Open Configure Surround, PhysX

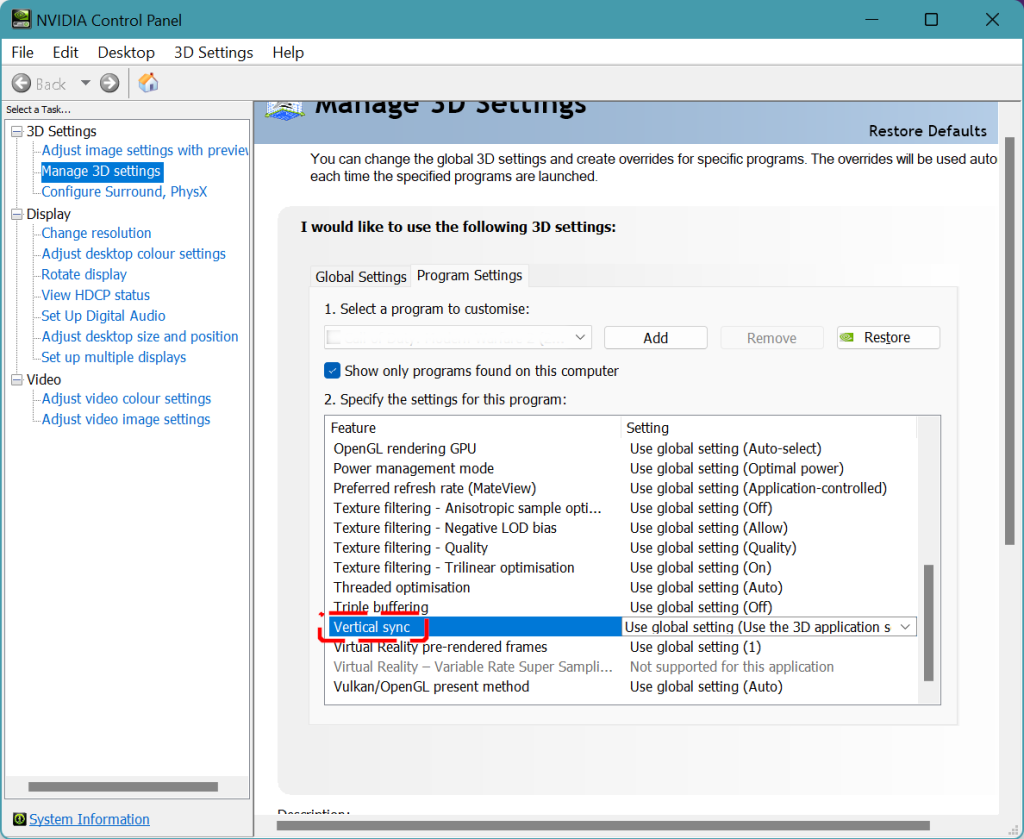(124, 191)
